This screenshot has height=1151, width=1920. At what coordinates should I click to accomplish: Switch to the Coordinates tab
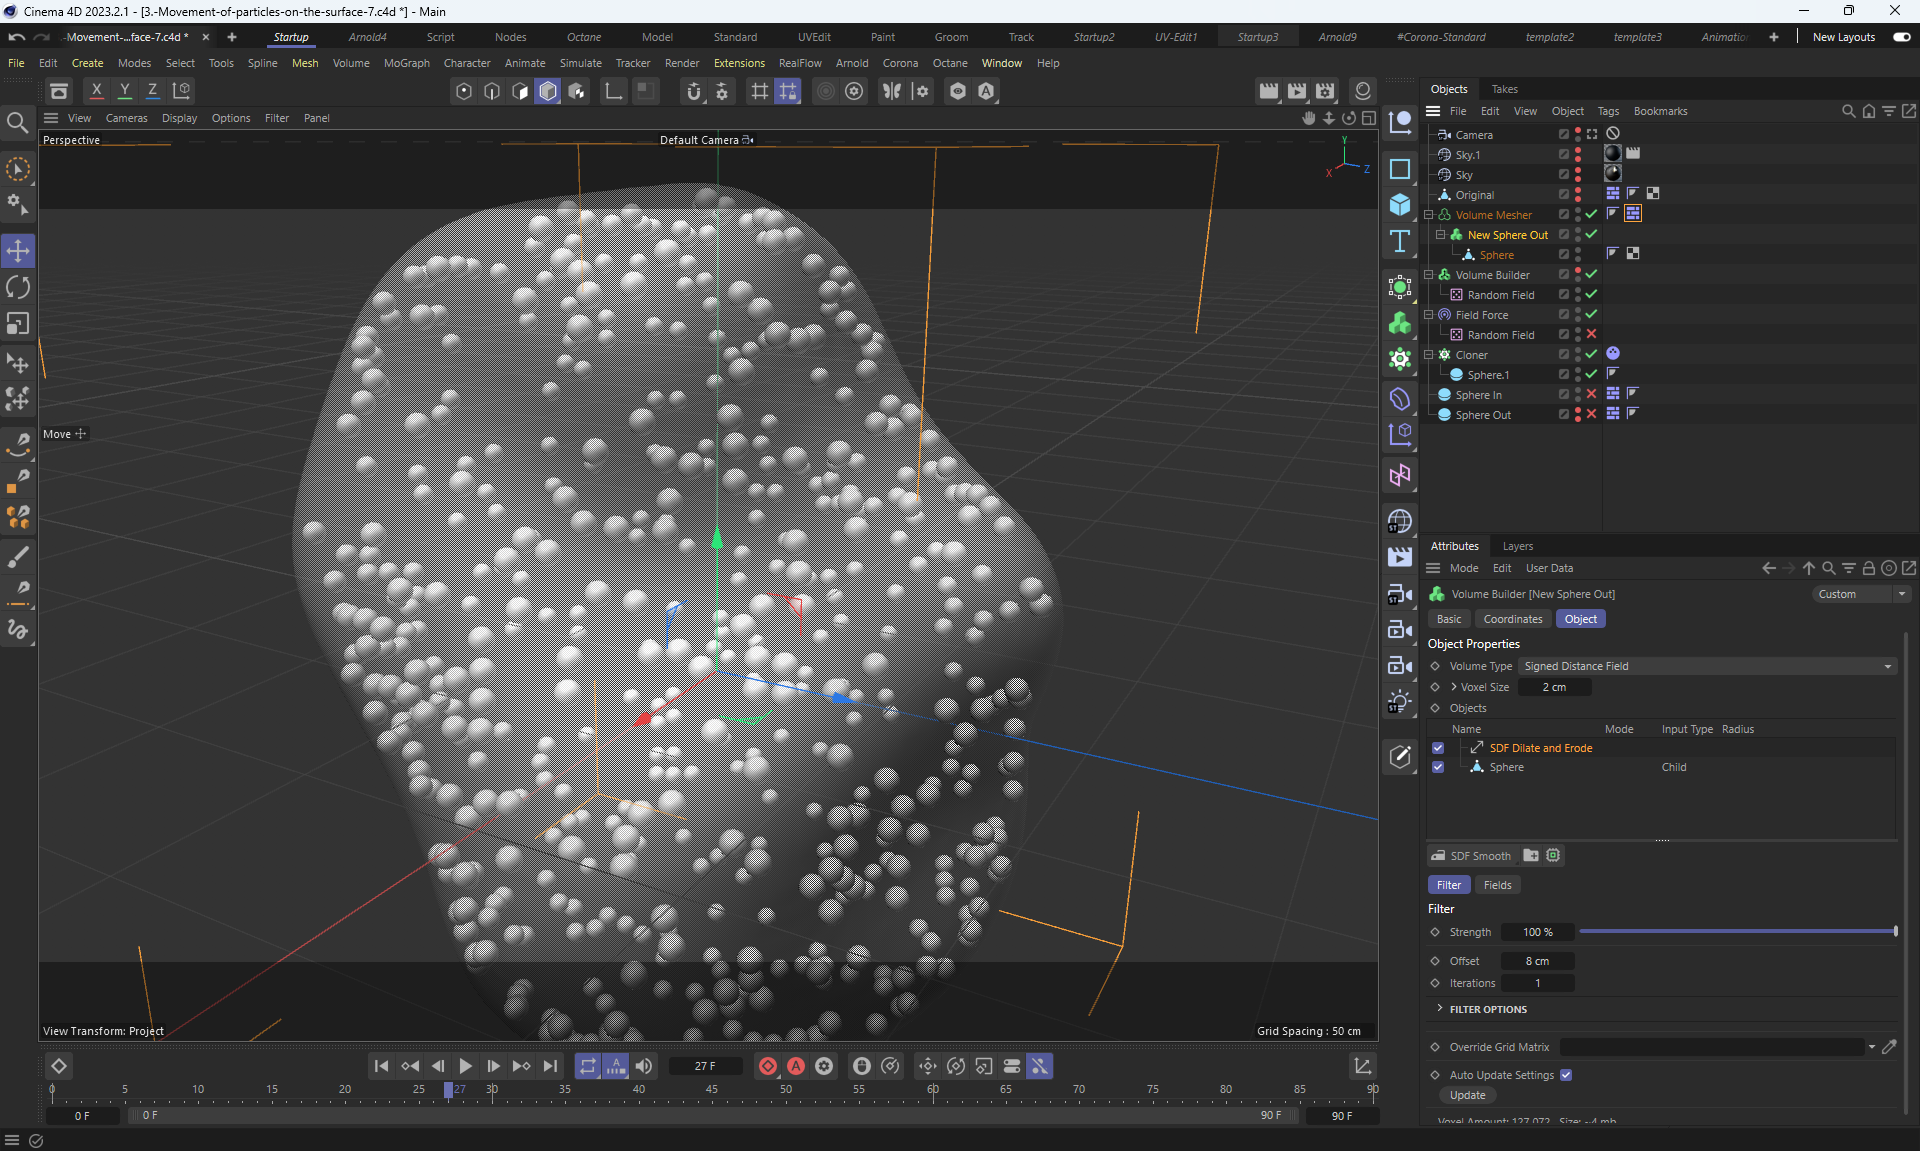click(1512, 619)
